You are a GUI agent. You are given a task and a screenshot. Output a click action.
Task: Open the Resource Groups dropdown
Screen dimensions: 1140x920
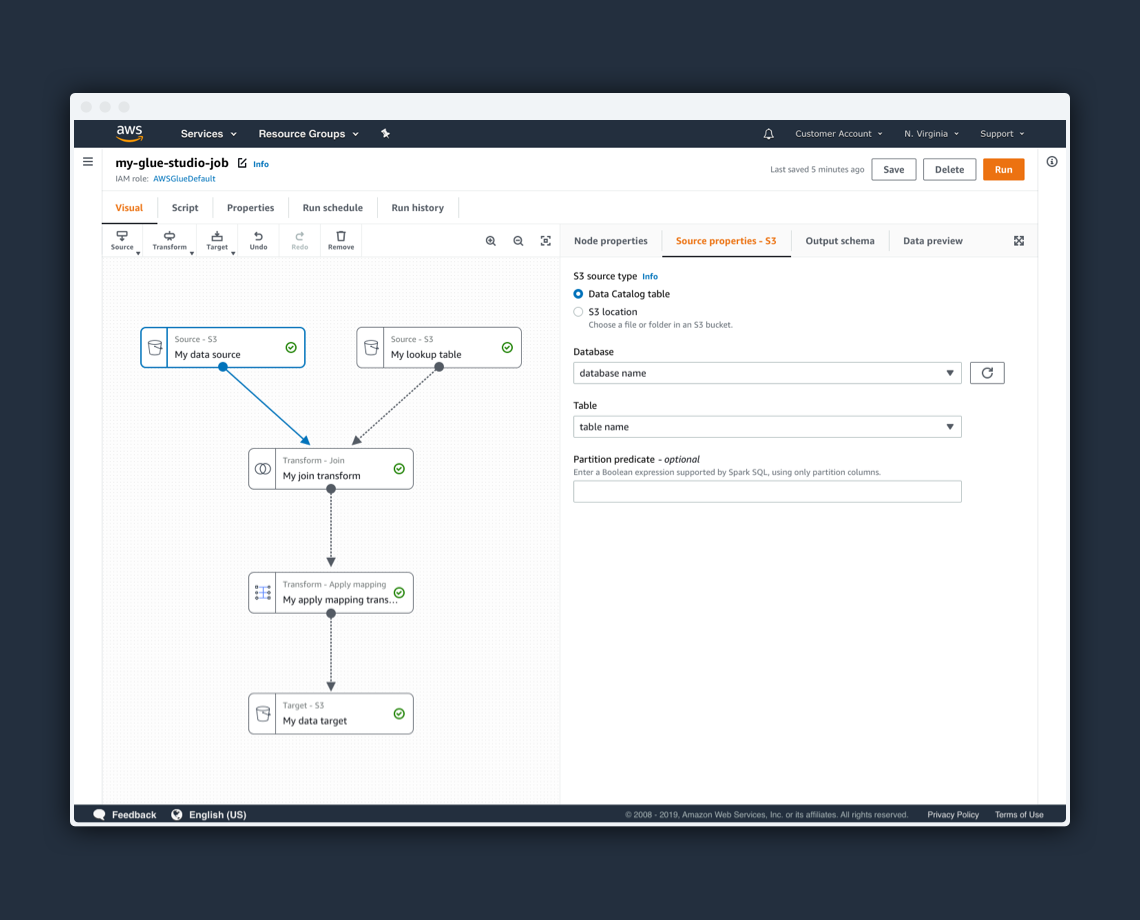[x=308, y=134]
